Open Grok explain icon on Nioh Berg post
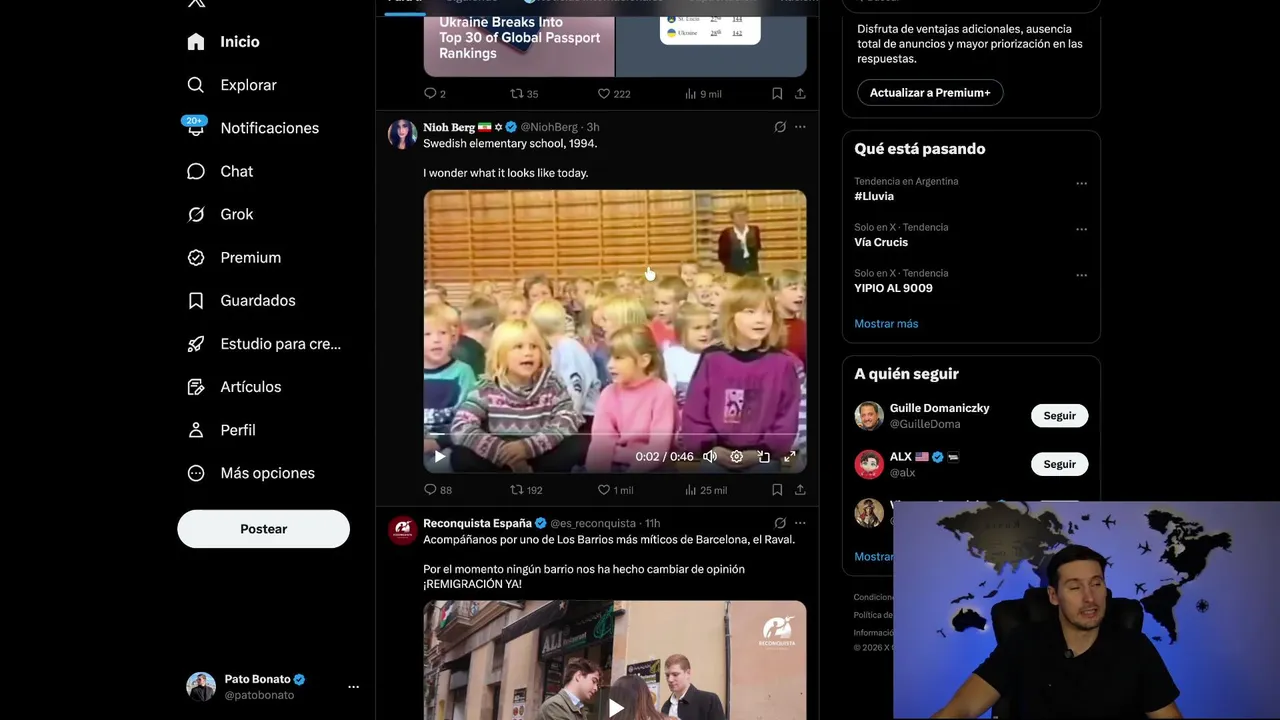 tap(780, 127)
